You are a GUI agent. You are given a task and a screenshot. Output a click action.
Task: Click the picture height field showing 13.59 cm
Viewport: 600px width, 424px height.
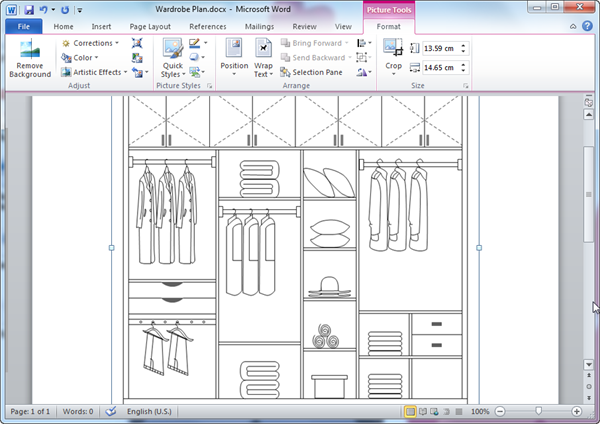(440, 48)
